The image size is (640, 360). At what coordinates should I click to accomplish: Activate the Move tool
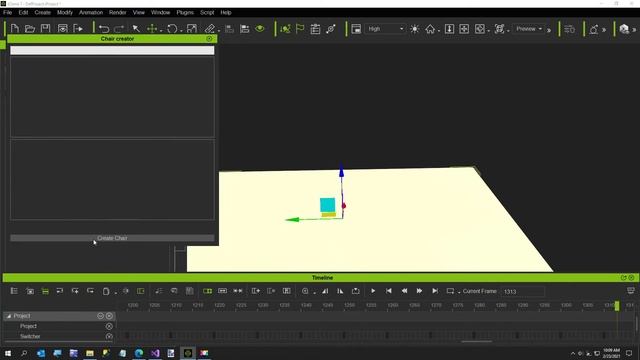pos(152,29)
